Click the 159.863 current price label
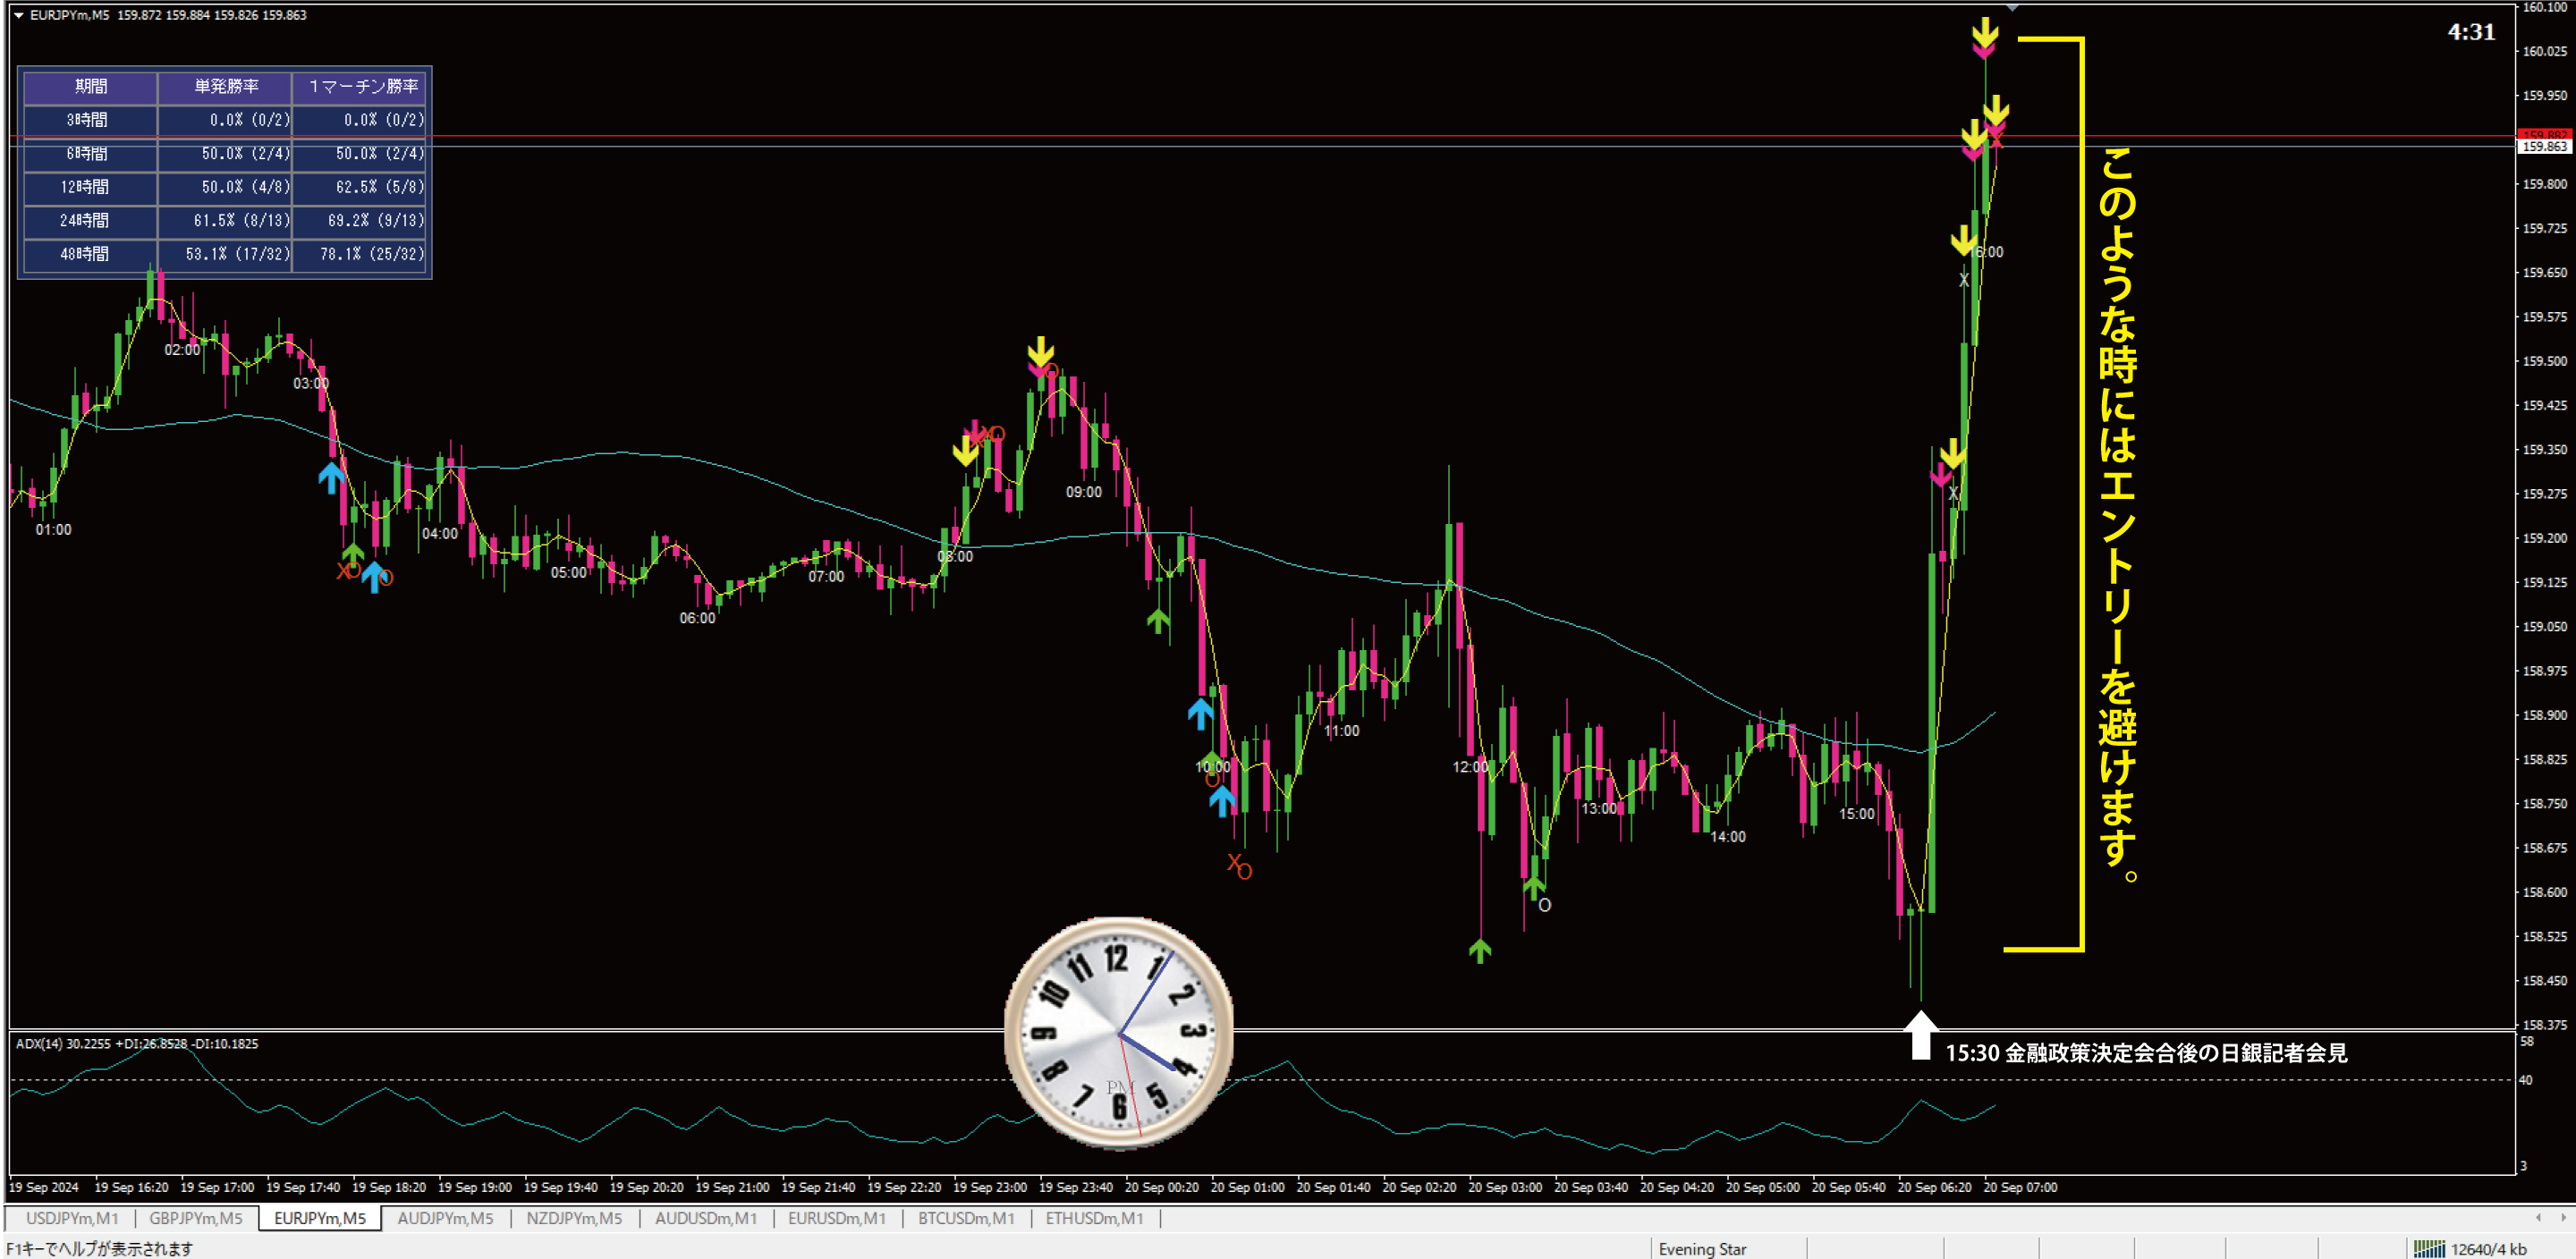Viewport: 2576px width, 1259px height. (2543, 147)
